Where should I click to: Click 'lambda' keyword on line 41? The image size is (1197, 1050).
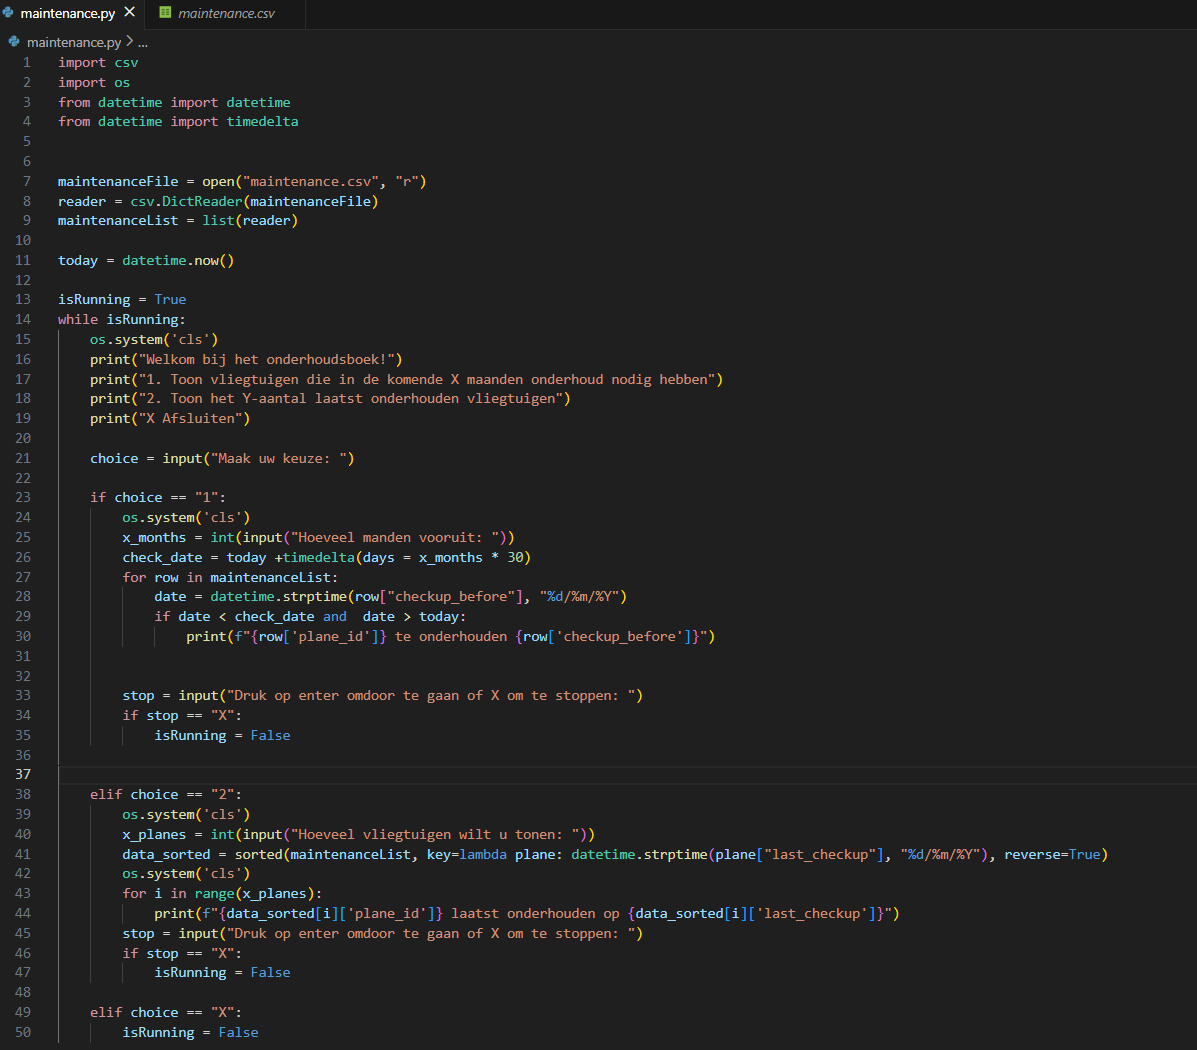(482, 854)
